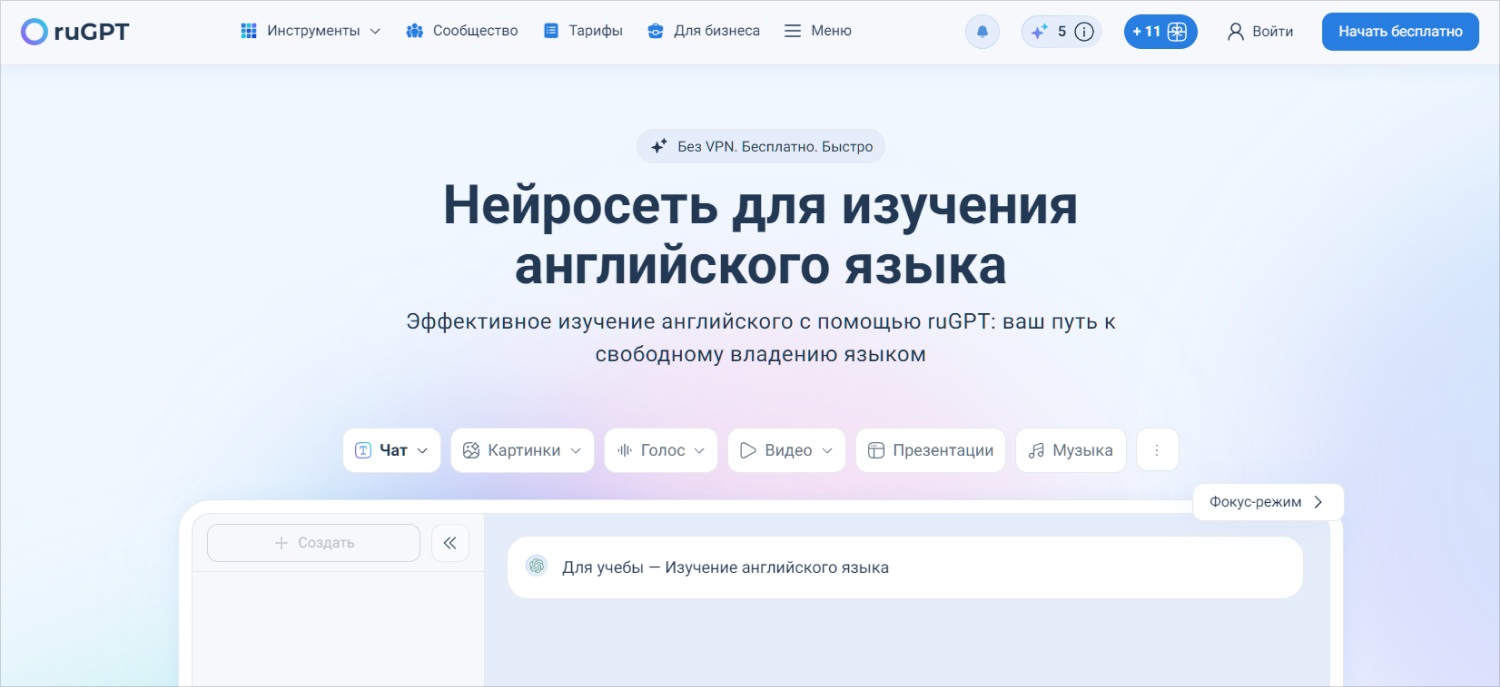Open the Сообщество menu item
This screenshot has height=687, width=1500.
(x=462, y=31)
